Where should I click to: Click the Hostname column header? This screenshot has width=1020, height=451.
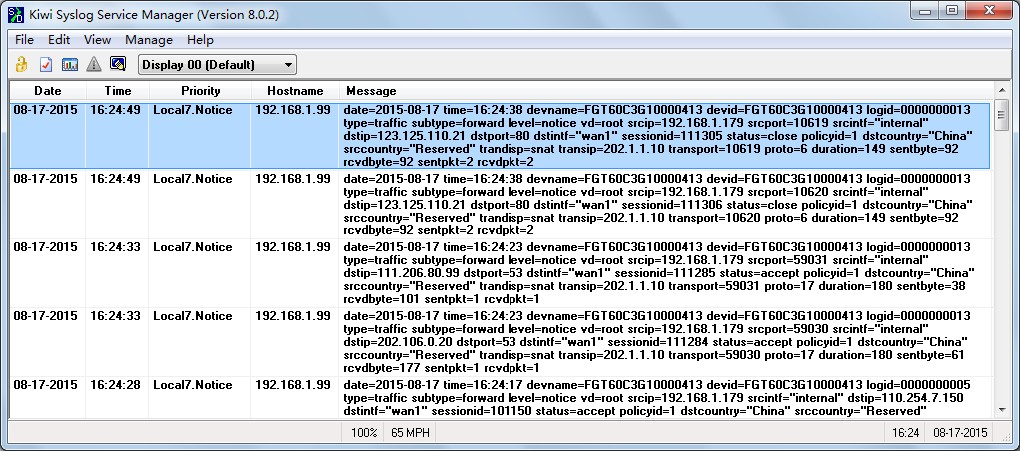(295, 91)
